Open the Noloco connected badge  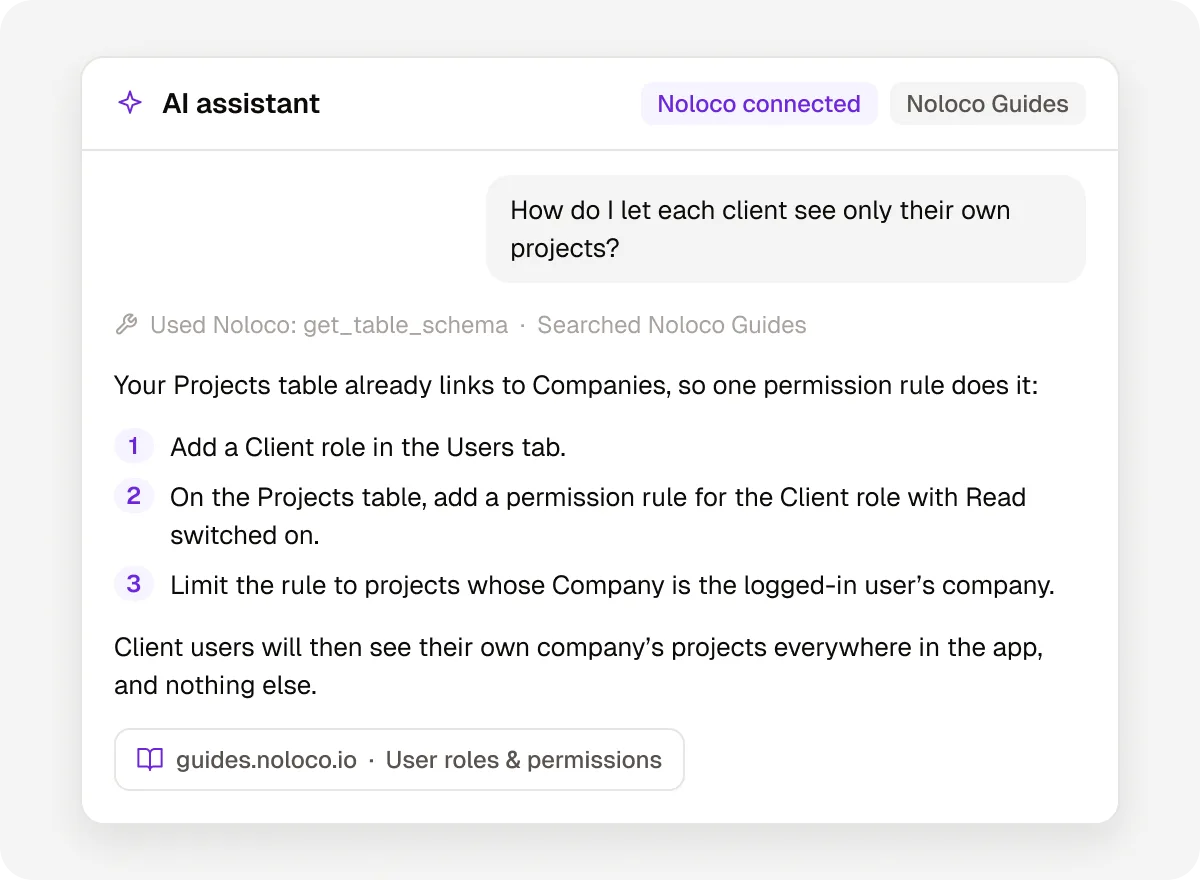point(759,104)
